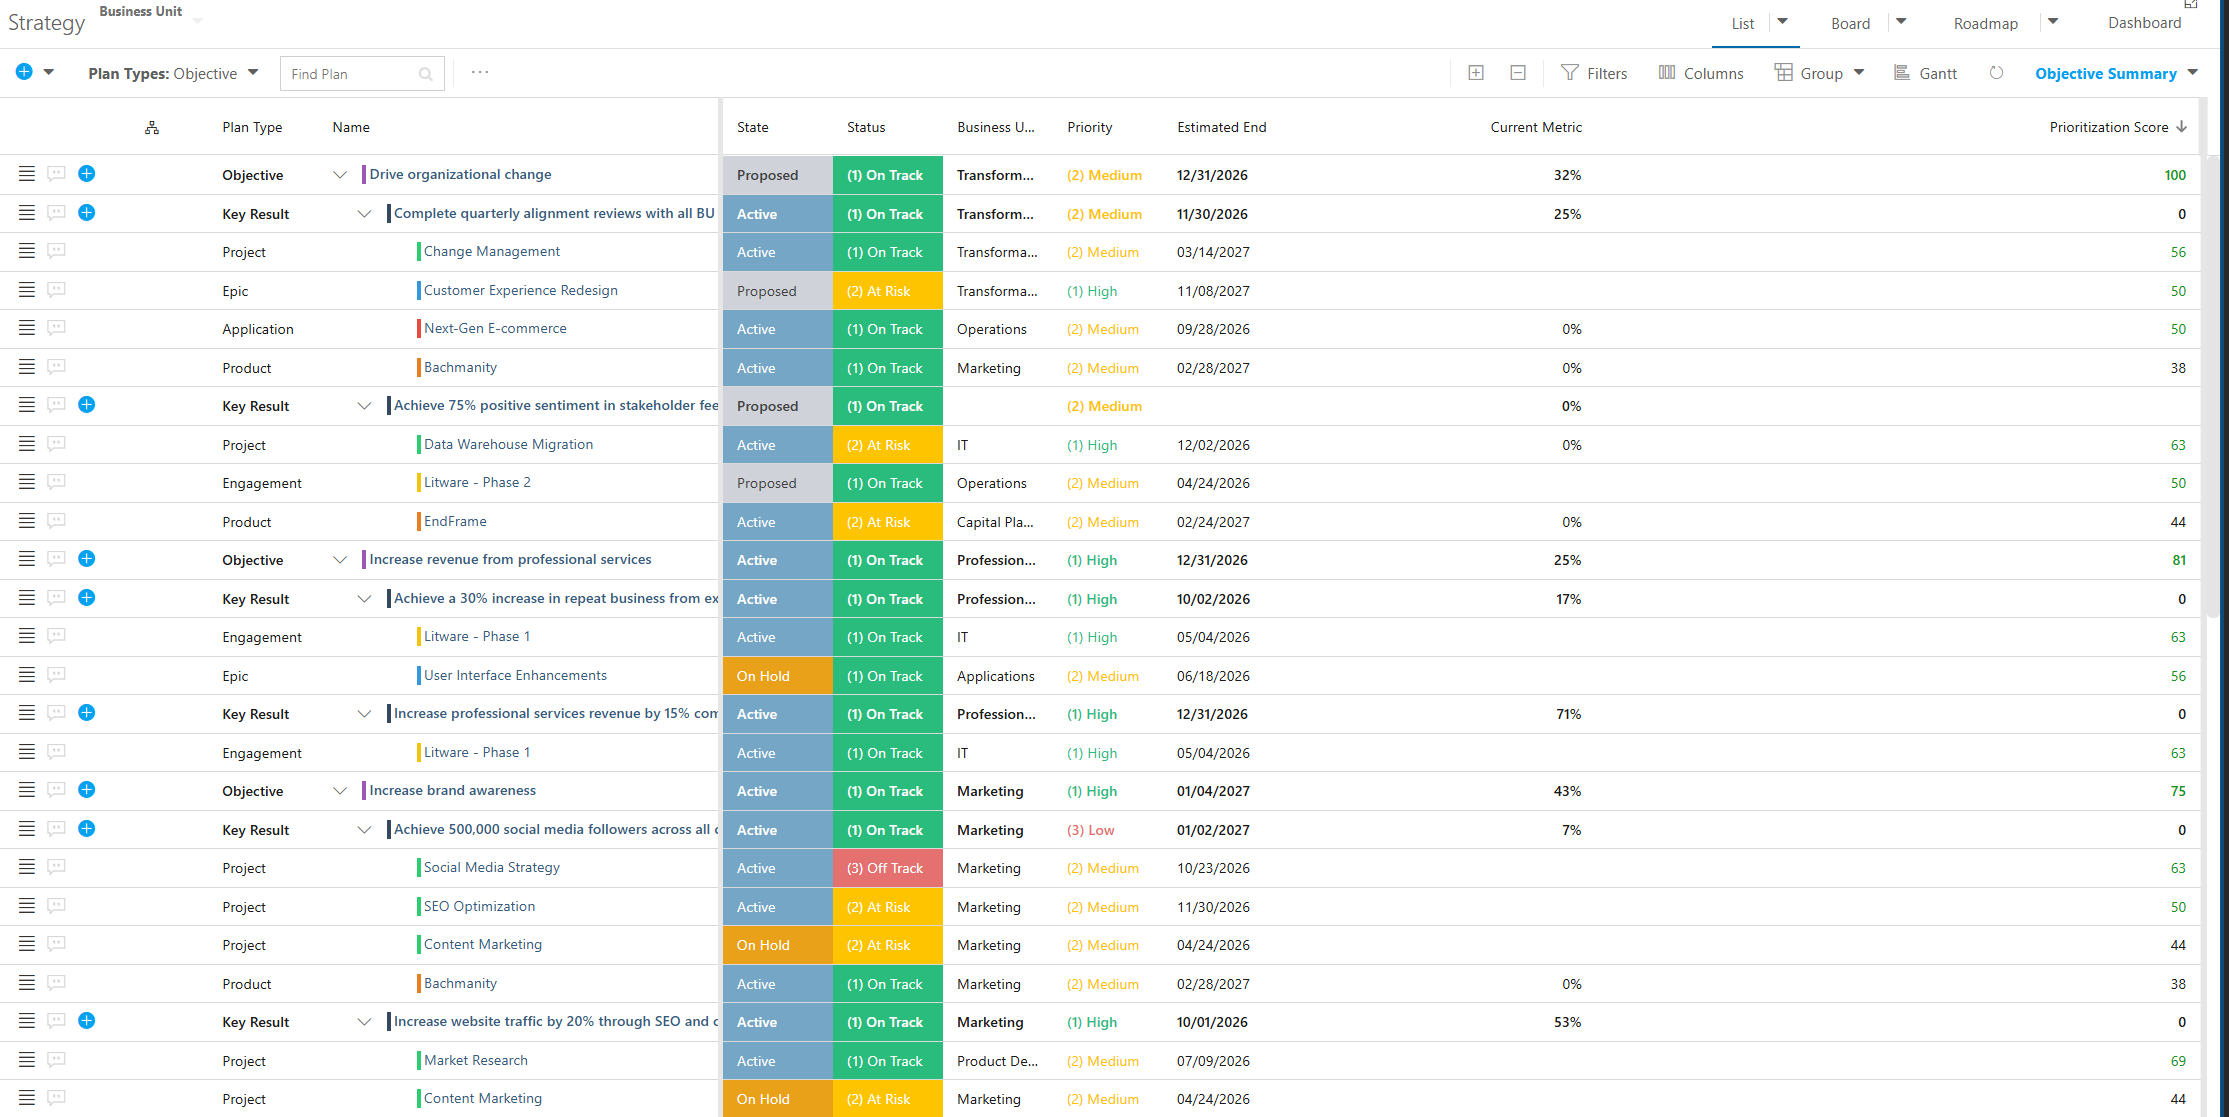Open the SEO Optimization project link
The width and height of the screenshot is (2229, 1117).
(479, 906)
